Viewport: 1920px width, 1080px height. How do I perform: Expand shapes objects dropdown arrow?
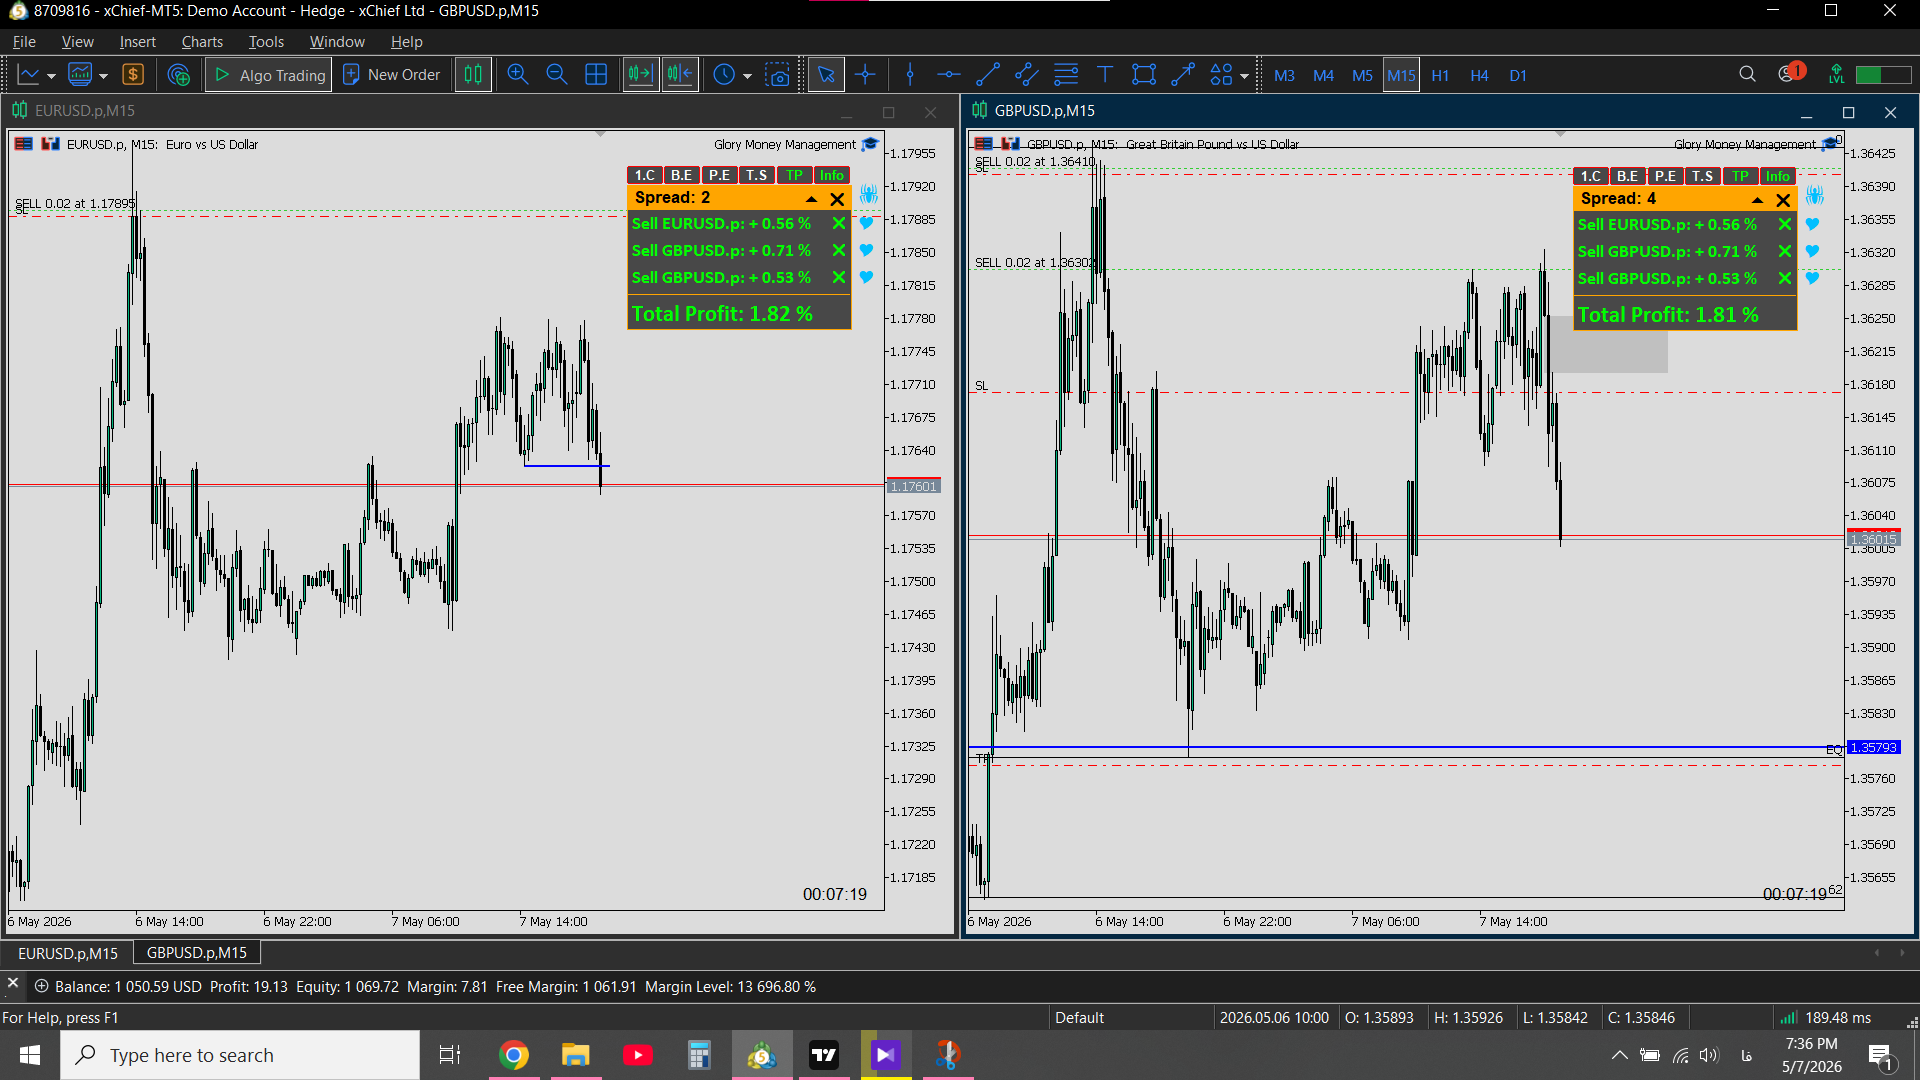(x=1244, y=76)
